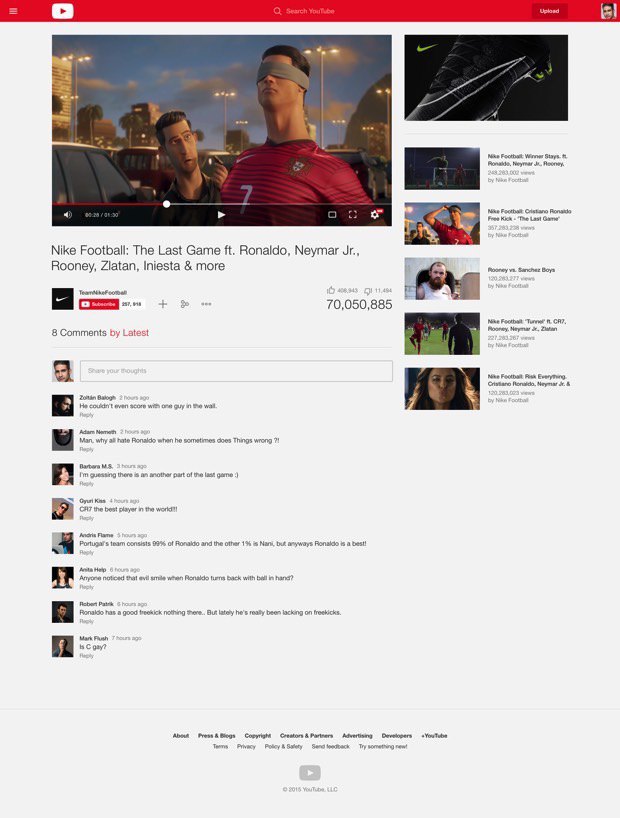
Task: Open 'Cristiano Ronaldo Free Kick' video title
Action: point(529,215)
